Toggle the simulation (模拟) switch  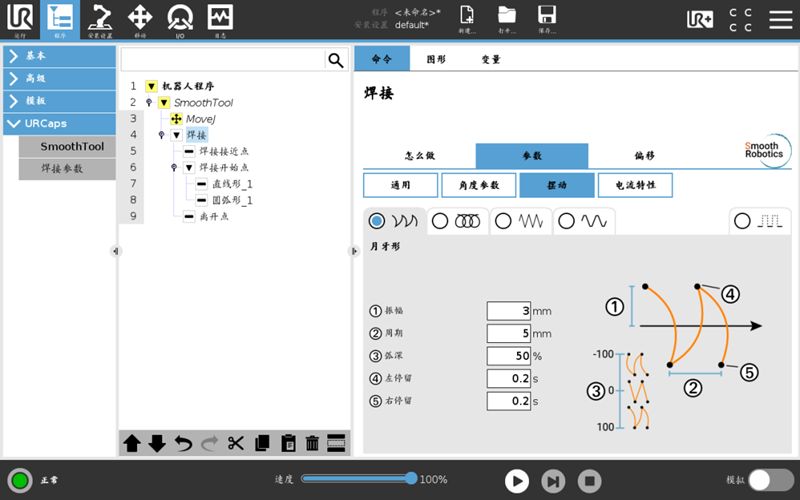click(x=771, y=480)
